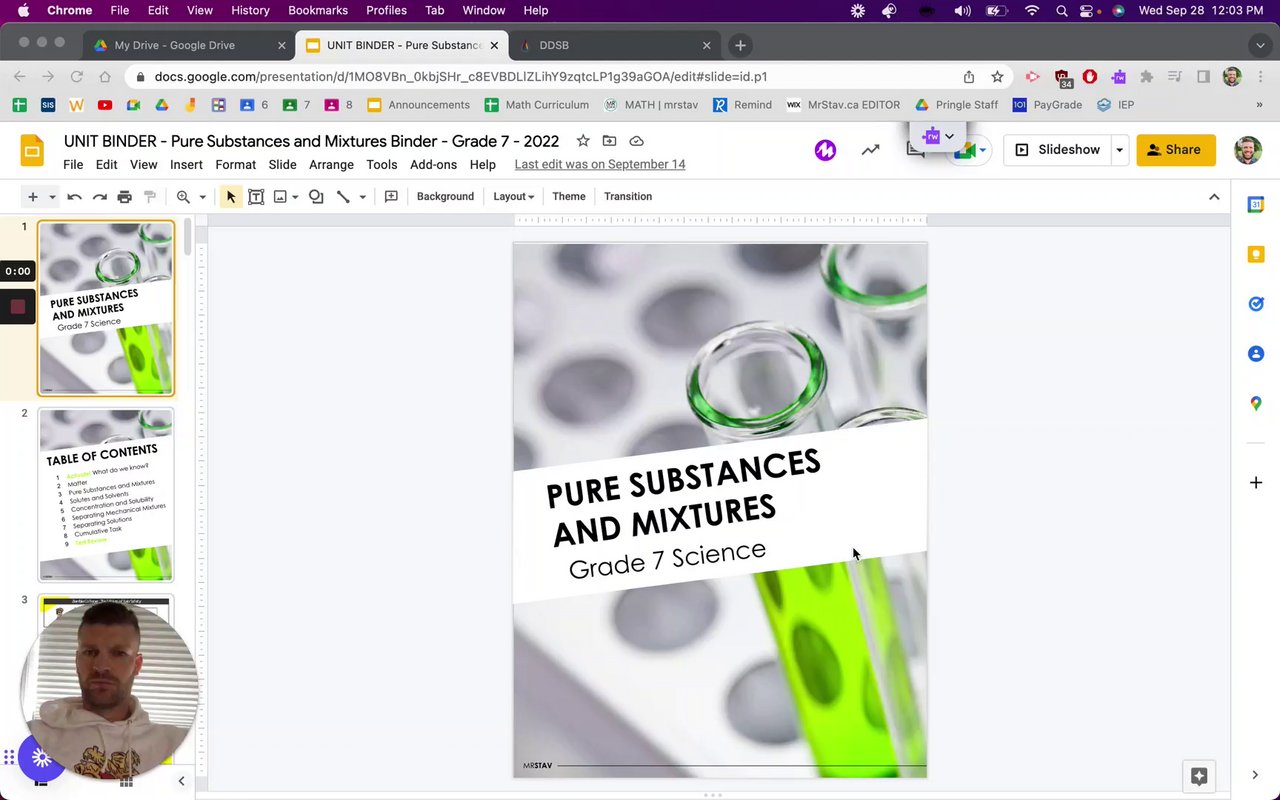Click the activity dashboard trend icon
Viewport: 1280px width, 800px height.
(871, 150)
